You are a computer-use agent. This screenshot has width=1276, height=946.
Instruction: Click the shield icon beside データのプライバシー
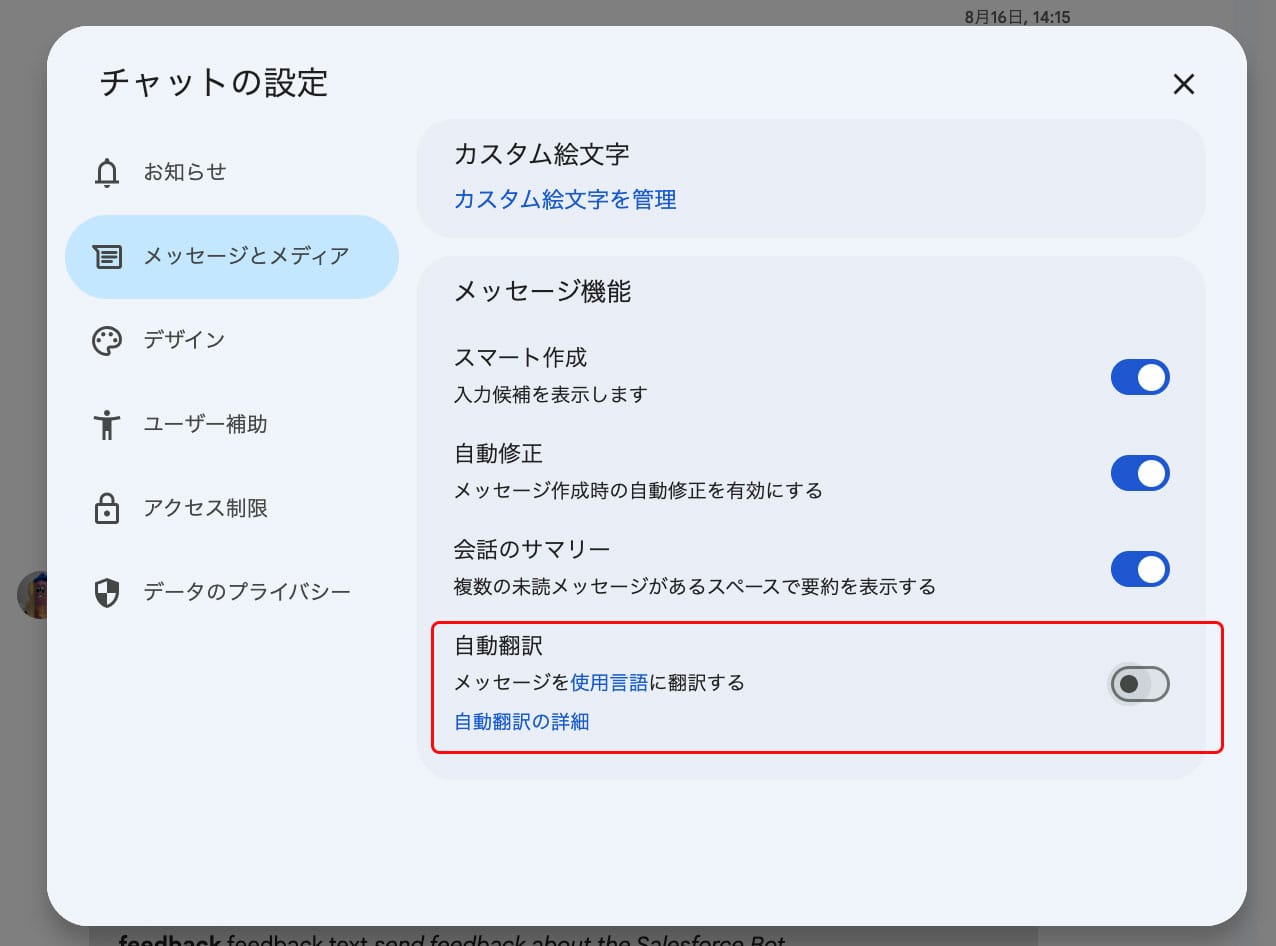(106, 593)
